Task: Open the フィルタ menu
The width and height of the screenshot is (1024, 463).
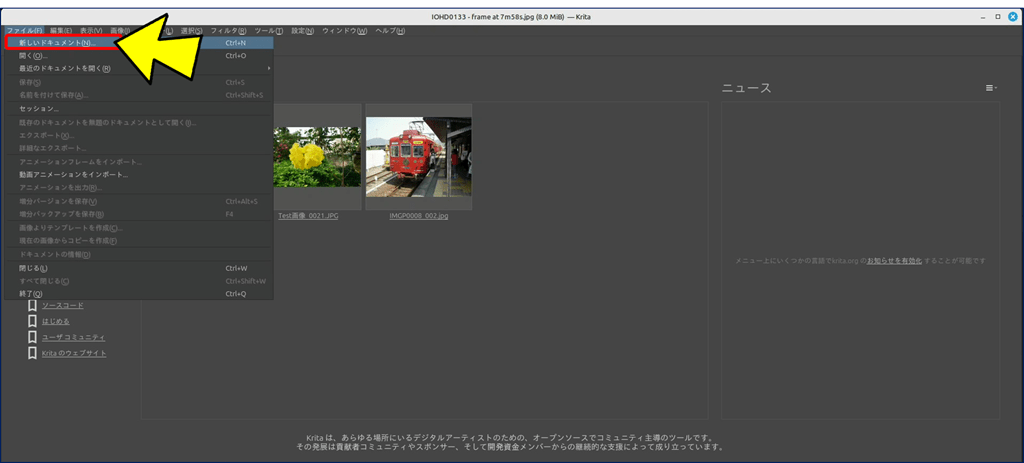Action: pyautogui.click(x=223, y=31)
